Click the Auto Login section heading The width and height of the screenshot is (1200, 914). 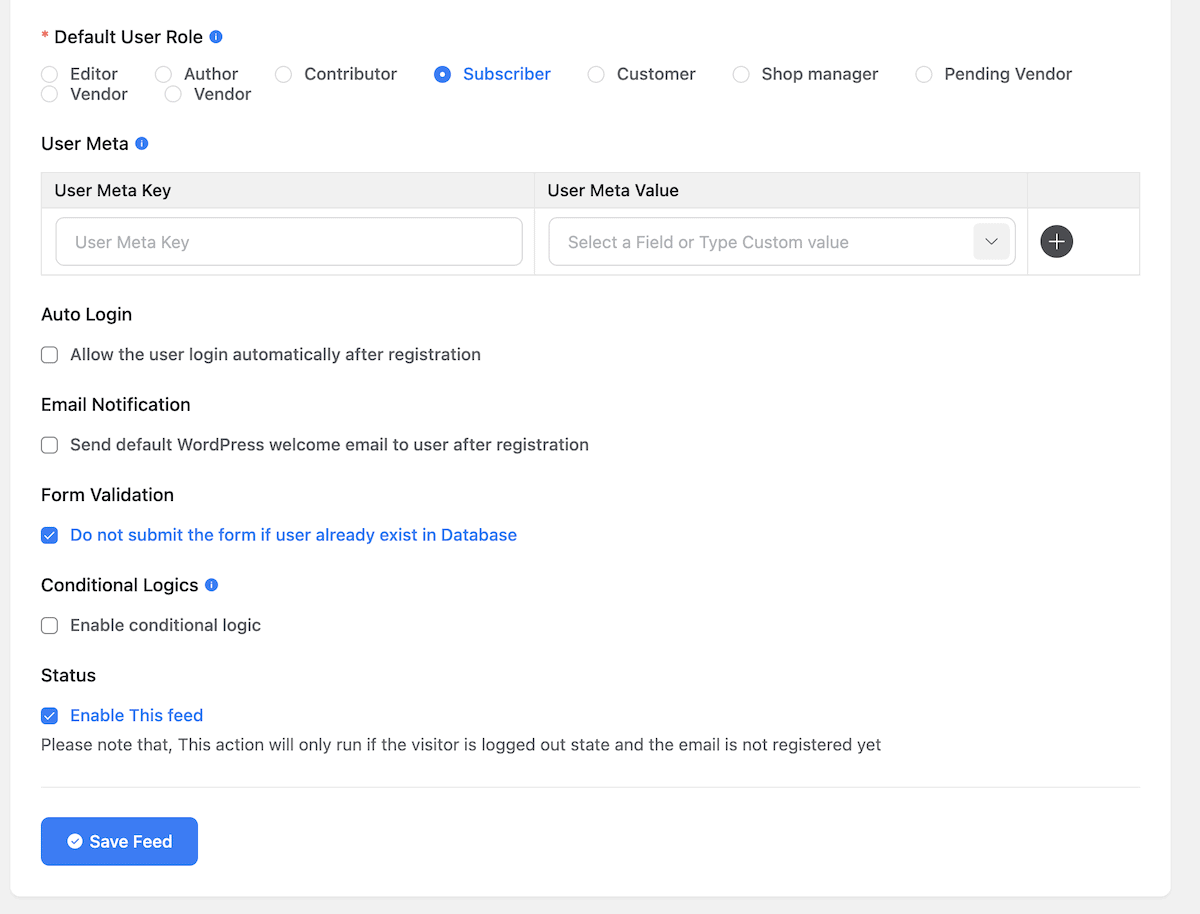point(87,314)
